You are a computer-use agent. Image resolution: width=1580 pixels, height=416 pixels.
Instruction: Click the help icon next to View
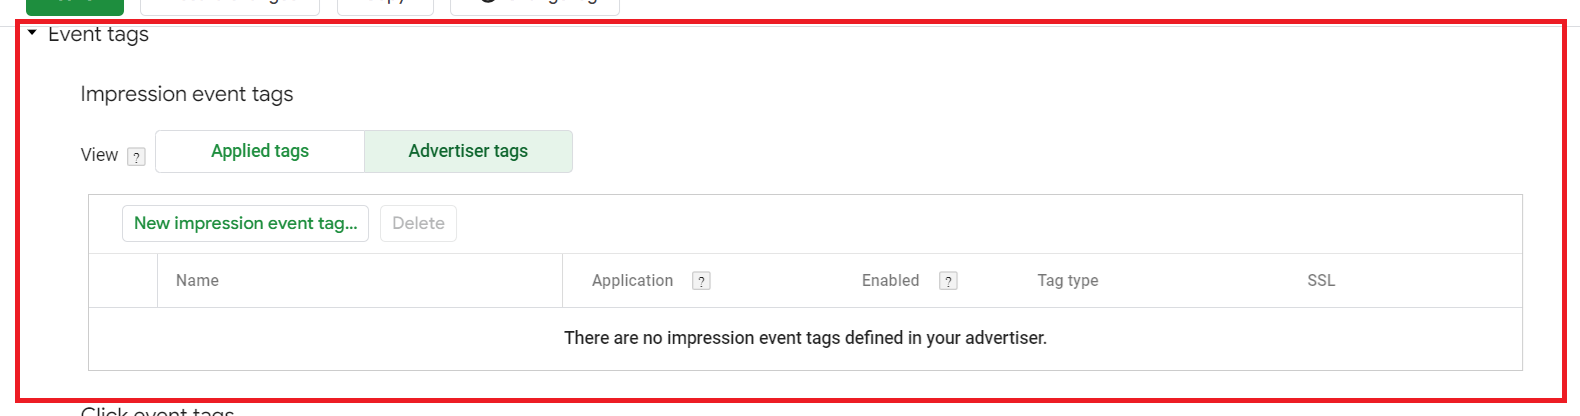point(137,157)
